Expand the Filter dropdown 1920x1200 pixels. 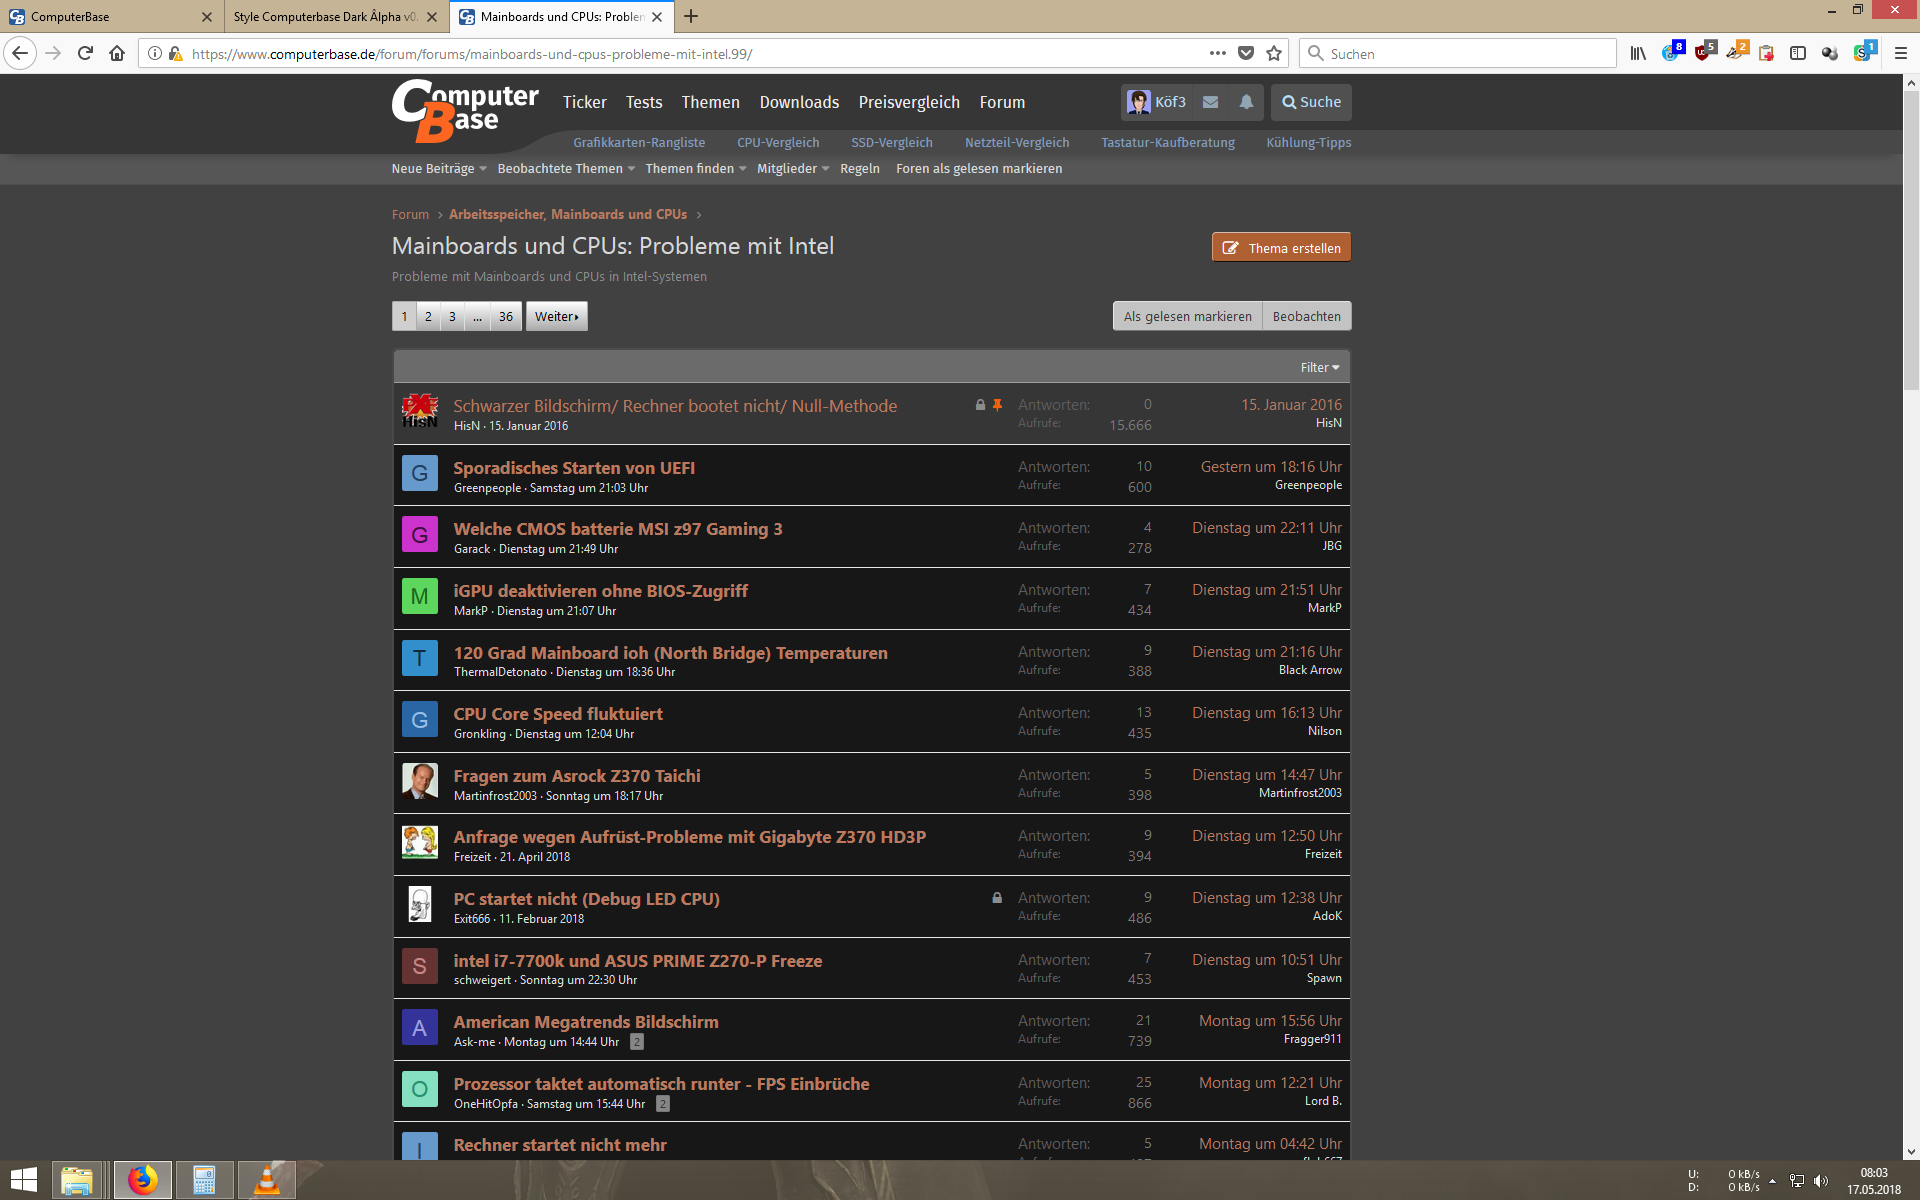pyautogui.click(x=1319, y=368)
